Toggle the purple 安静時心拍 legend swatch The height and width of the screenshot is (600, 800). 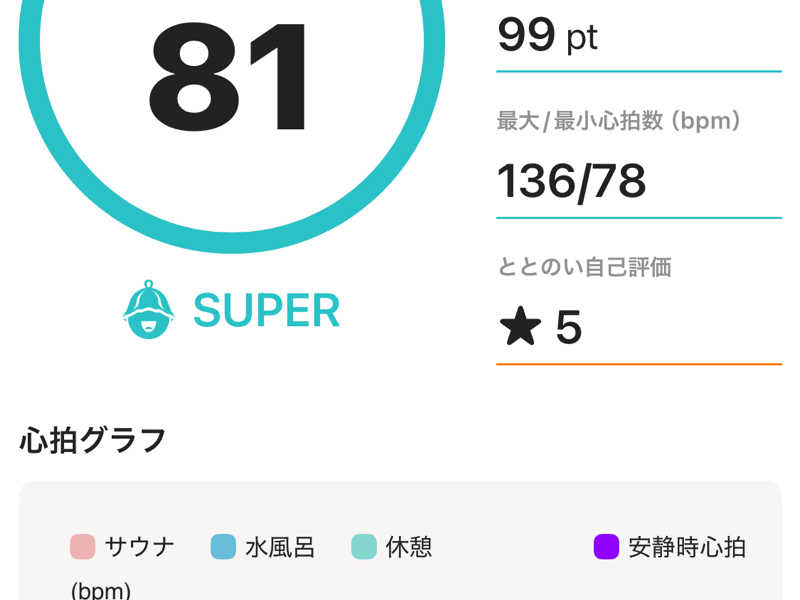point(606,547)
